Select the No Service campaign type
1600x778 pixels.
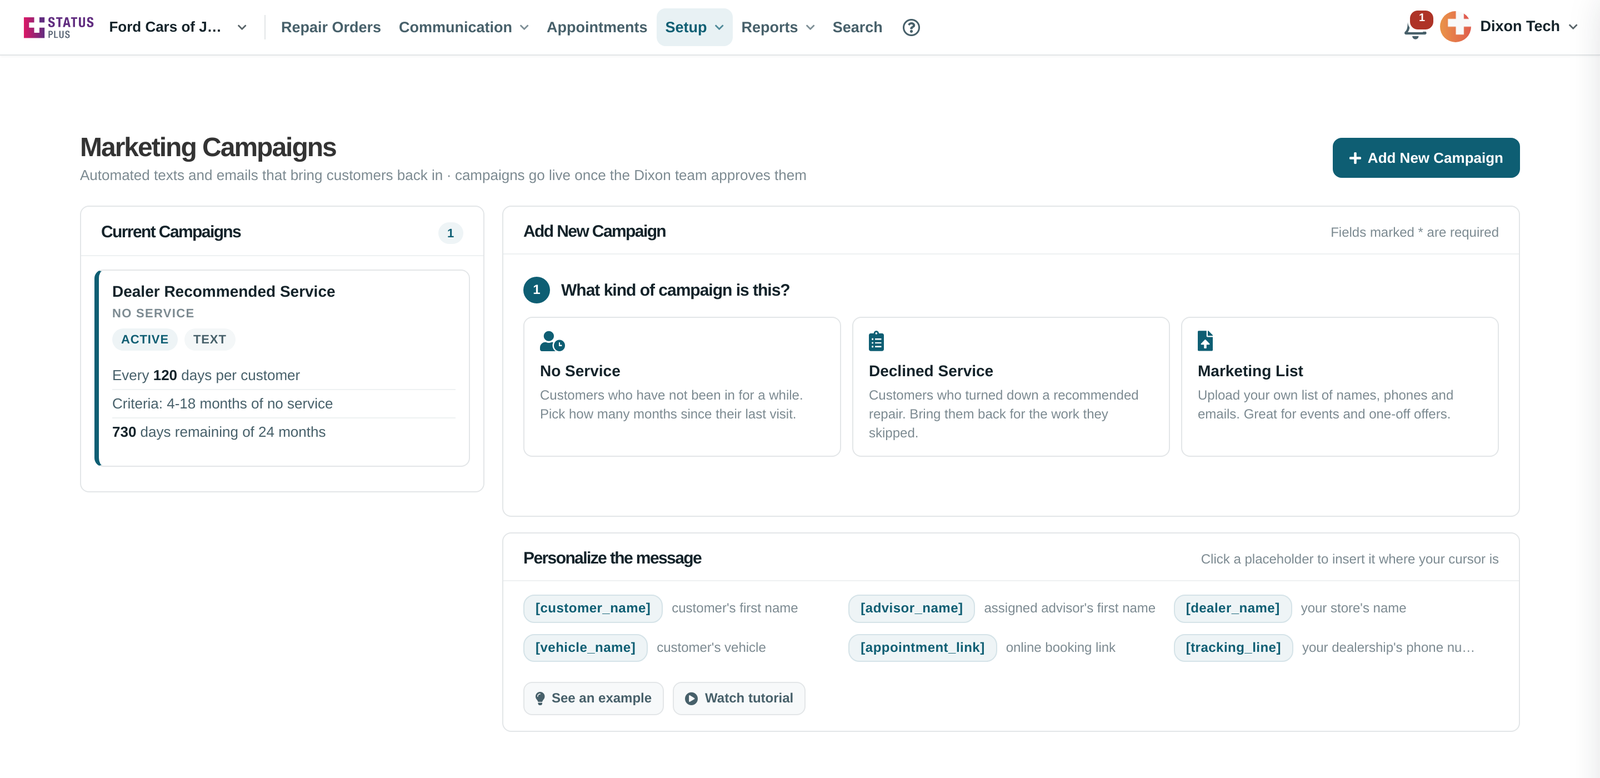pos(682,387)
